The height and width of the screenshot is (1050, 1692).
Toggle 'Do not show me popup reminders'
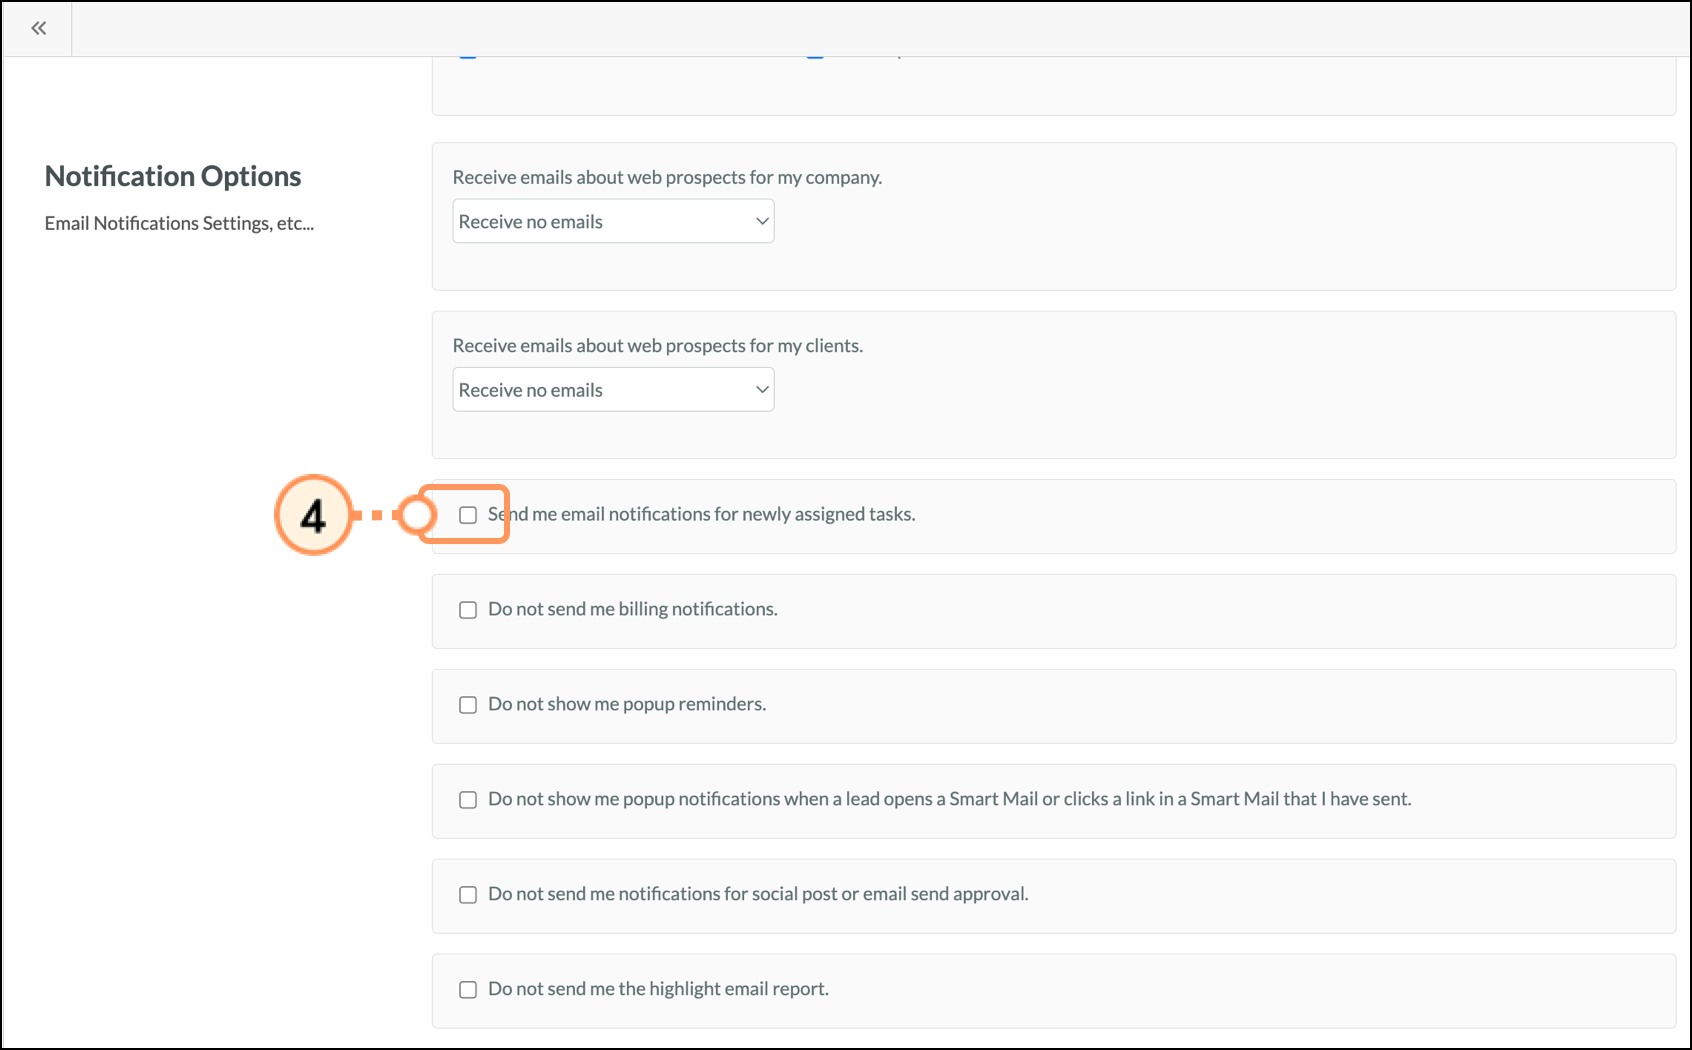pyautogui.click(x=468, y=705)
